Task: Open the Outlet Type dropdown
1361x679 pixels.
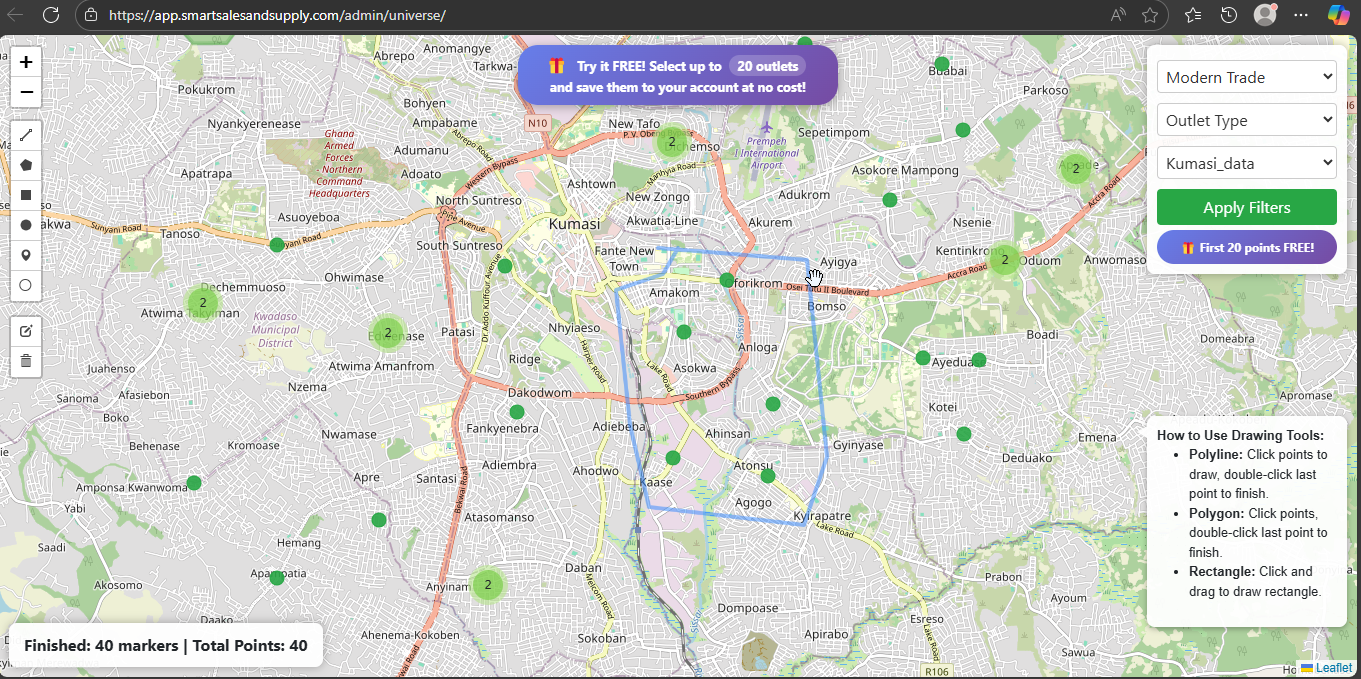Action: click(1246, 119)
